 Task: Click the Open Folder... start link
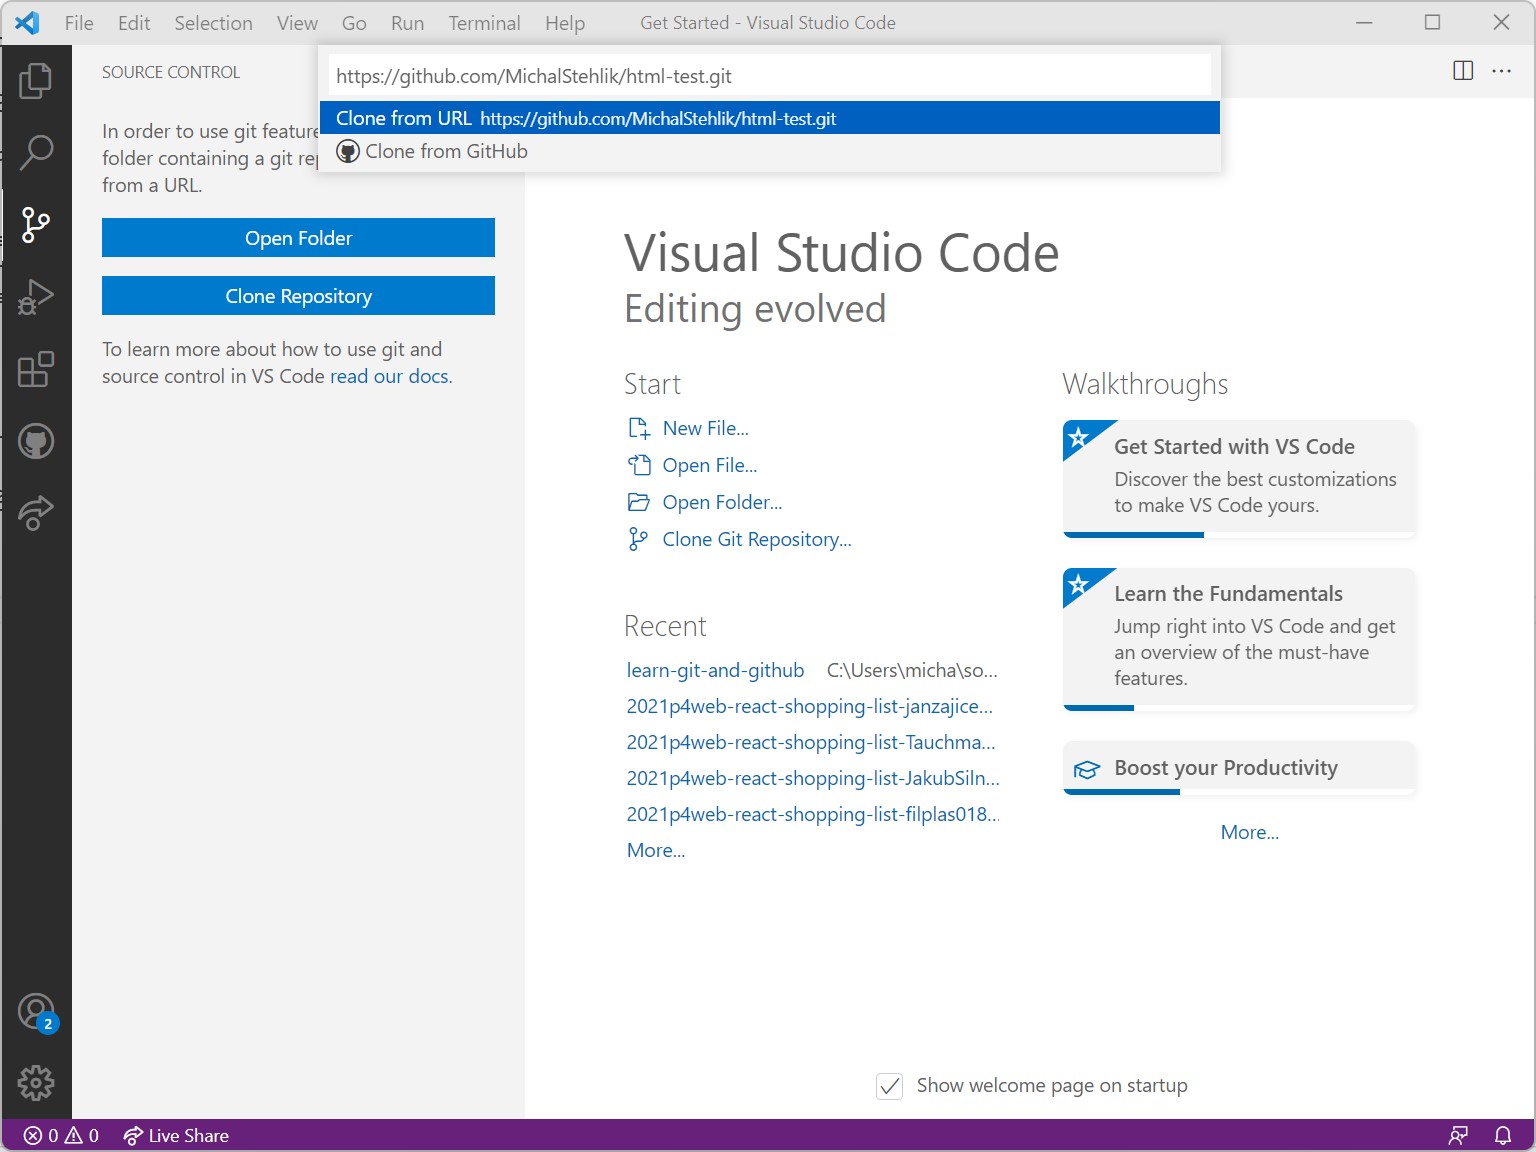[x=722, y=502]
